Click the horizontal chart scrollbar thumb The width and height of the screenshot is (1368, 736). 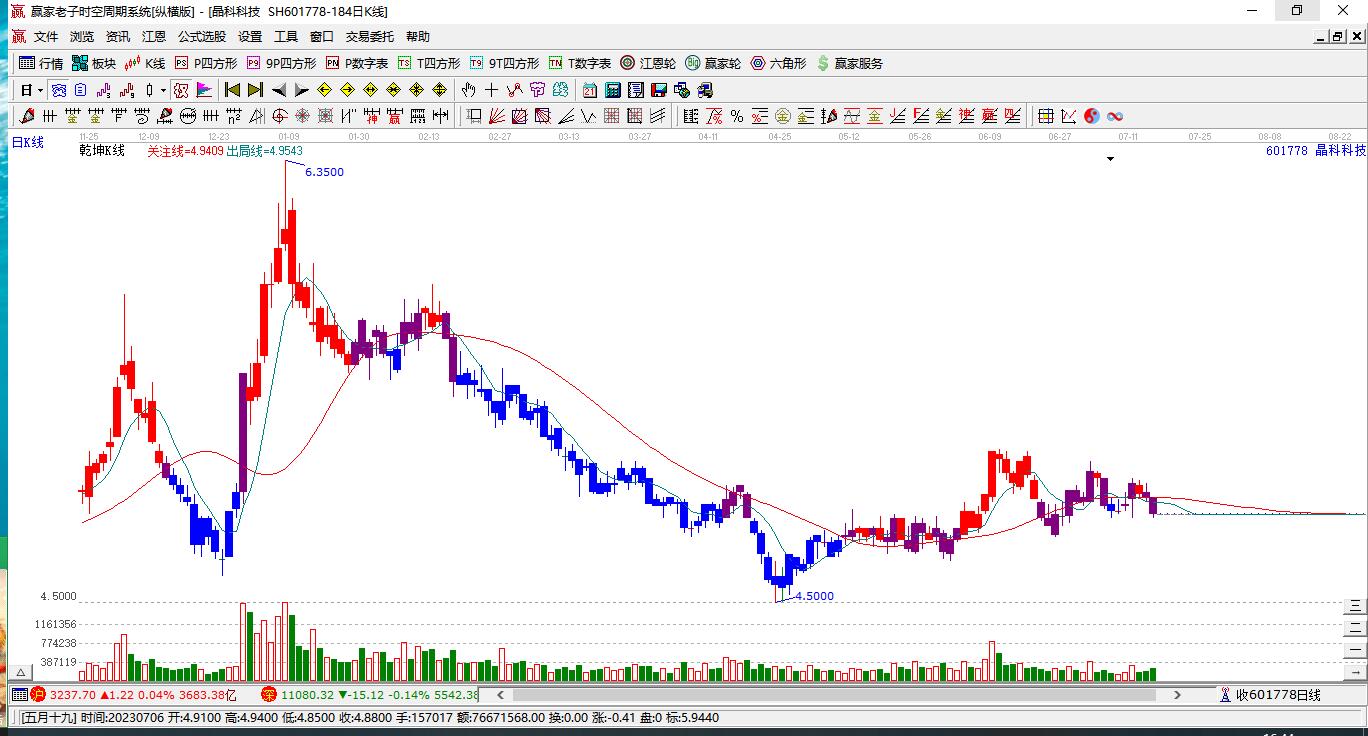(835, 695)
